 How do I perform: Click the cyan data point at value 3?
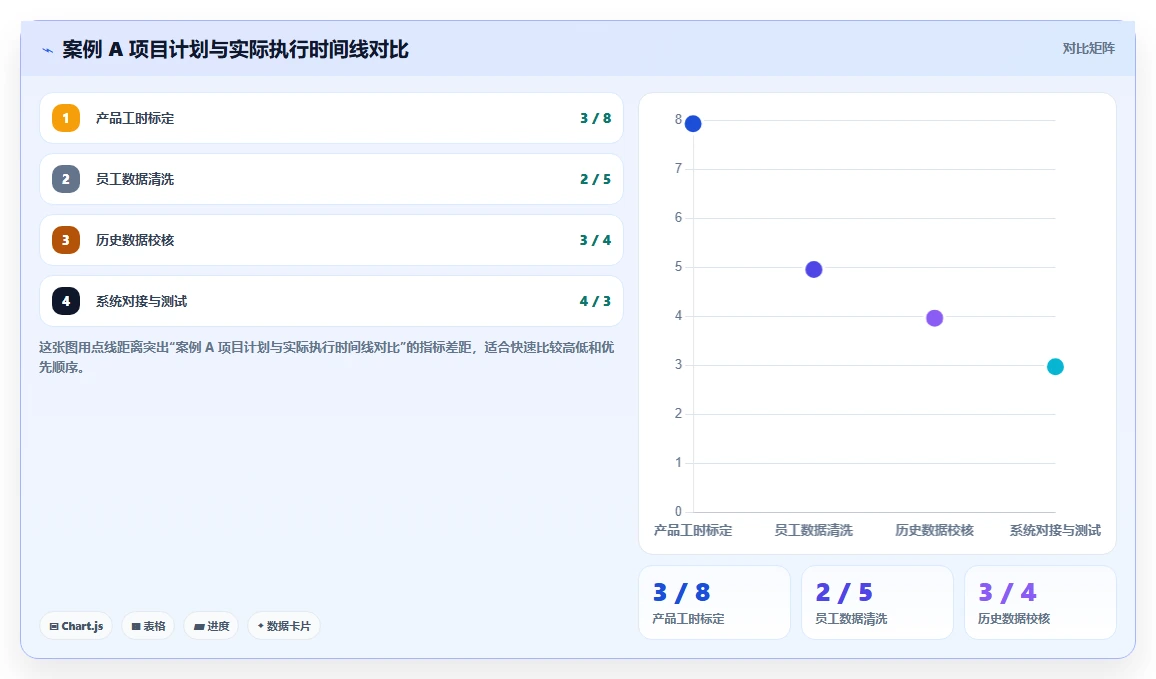click(1055, 366)
